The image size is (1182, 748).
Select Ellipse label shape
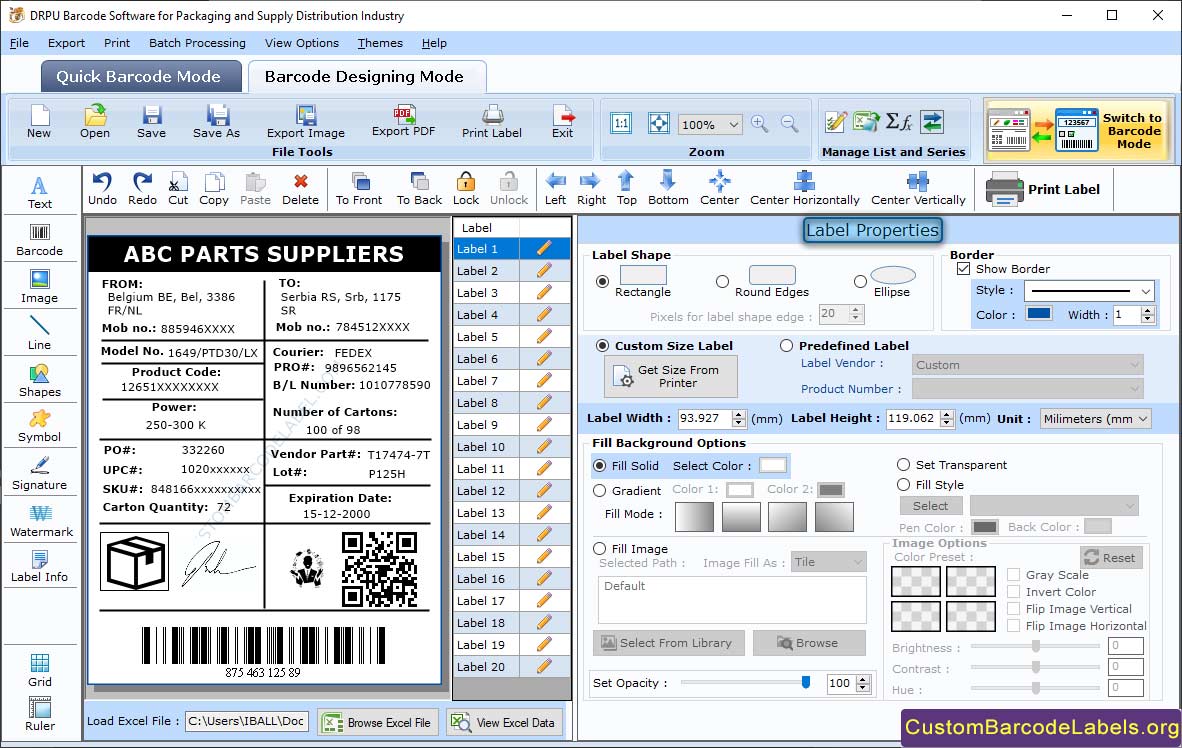860,281
